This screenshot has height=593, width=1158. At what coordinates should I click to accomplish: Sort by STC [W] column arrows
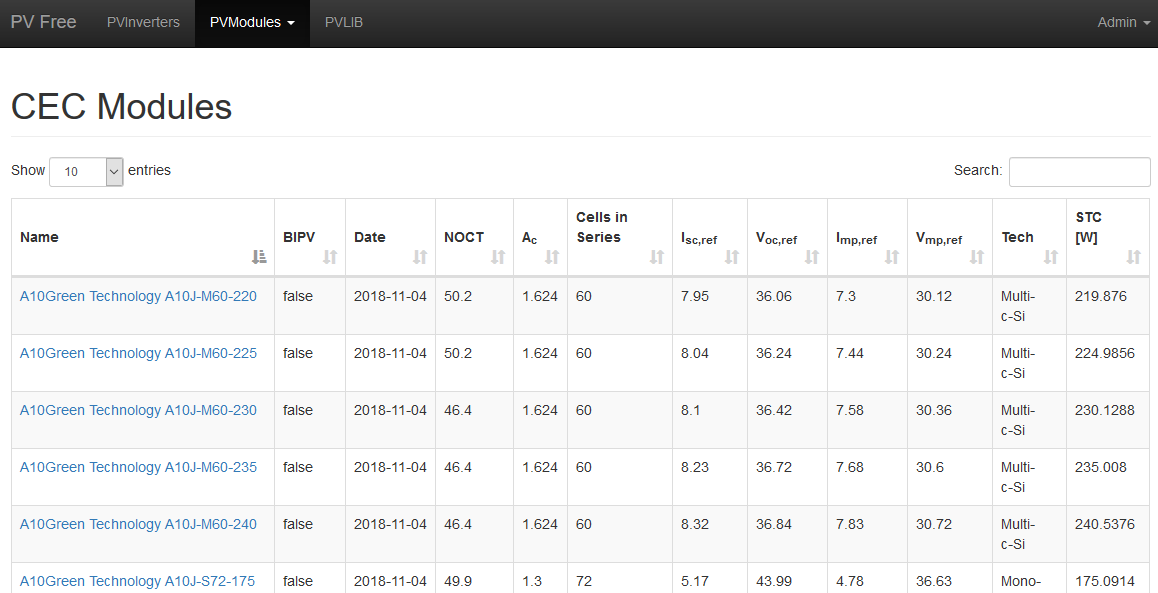[1134, 256]
